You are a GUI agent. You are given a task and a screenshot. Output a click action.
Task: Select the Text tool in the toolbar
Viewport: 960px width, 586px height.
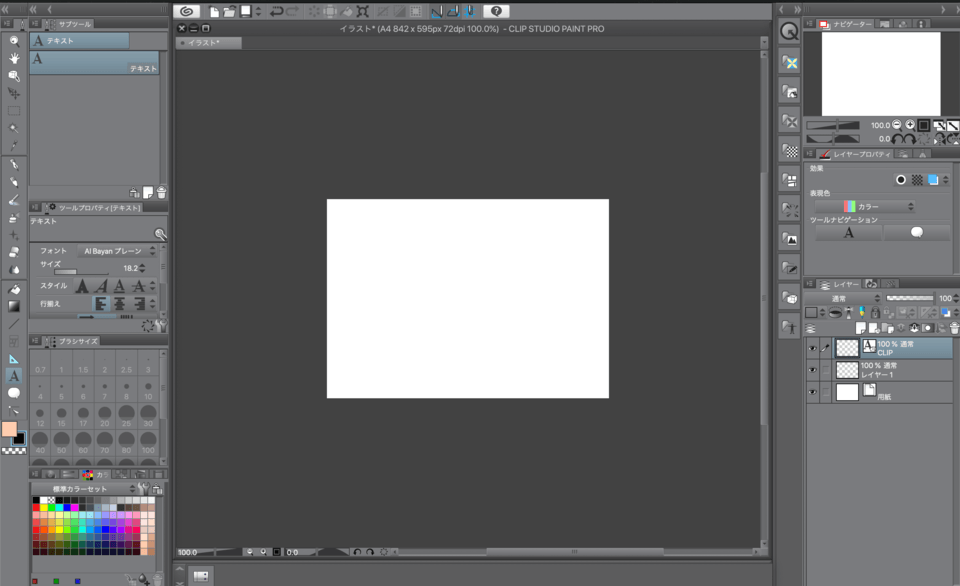(x=14, y=376)
